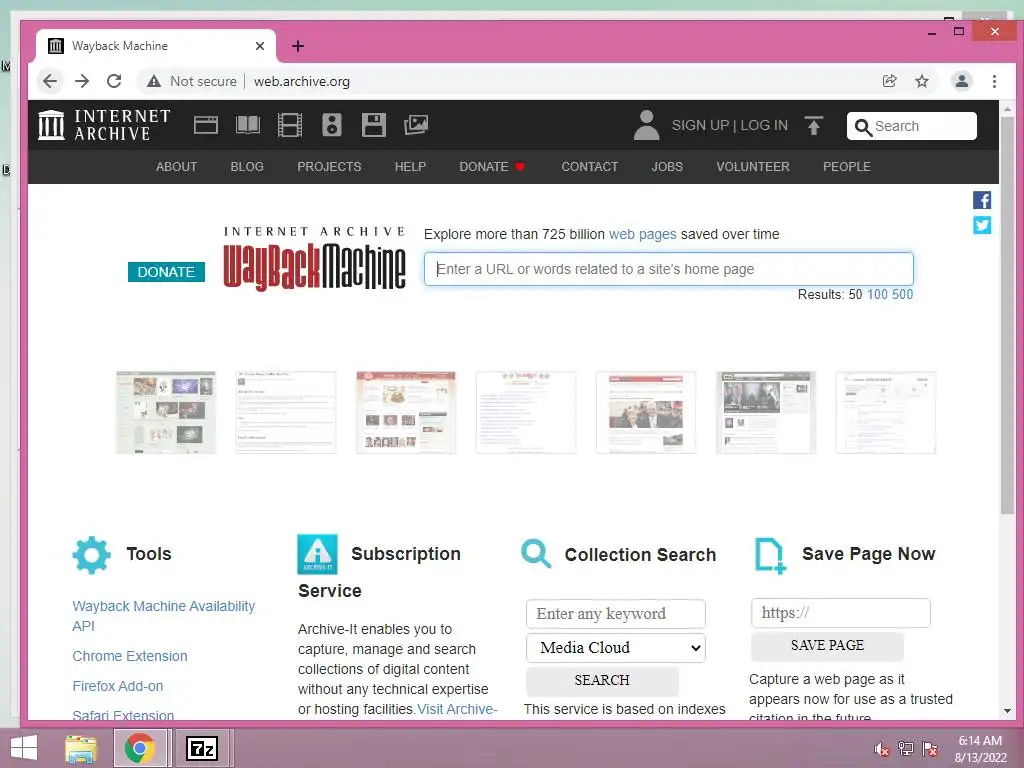Open a new browser tab
Image resolution: width=1024 pixels, height=768 pixels.
click(x=298, y=46)
